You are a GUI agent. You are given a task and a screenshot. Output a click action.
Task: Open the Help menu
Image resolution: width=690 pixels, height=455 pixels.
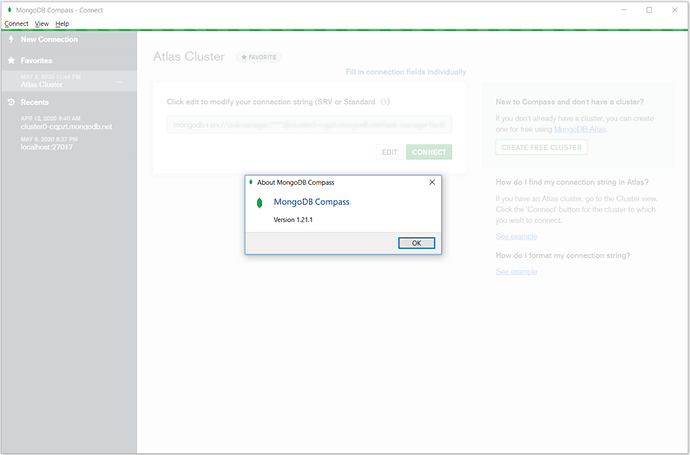pos(62,23)
